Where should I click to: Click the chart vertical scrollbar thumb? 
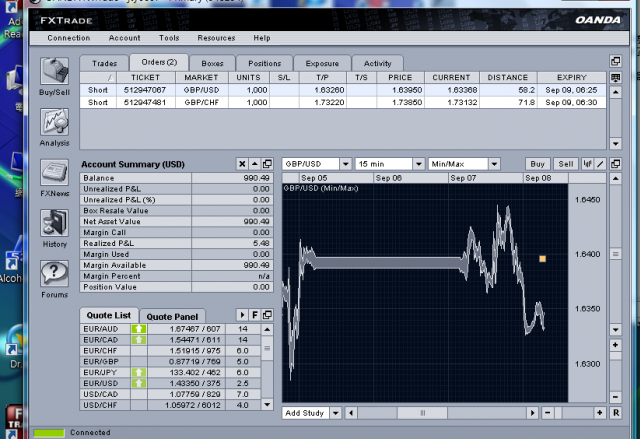click(616, 254)
